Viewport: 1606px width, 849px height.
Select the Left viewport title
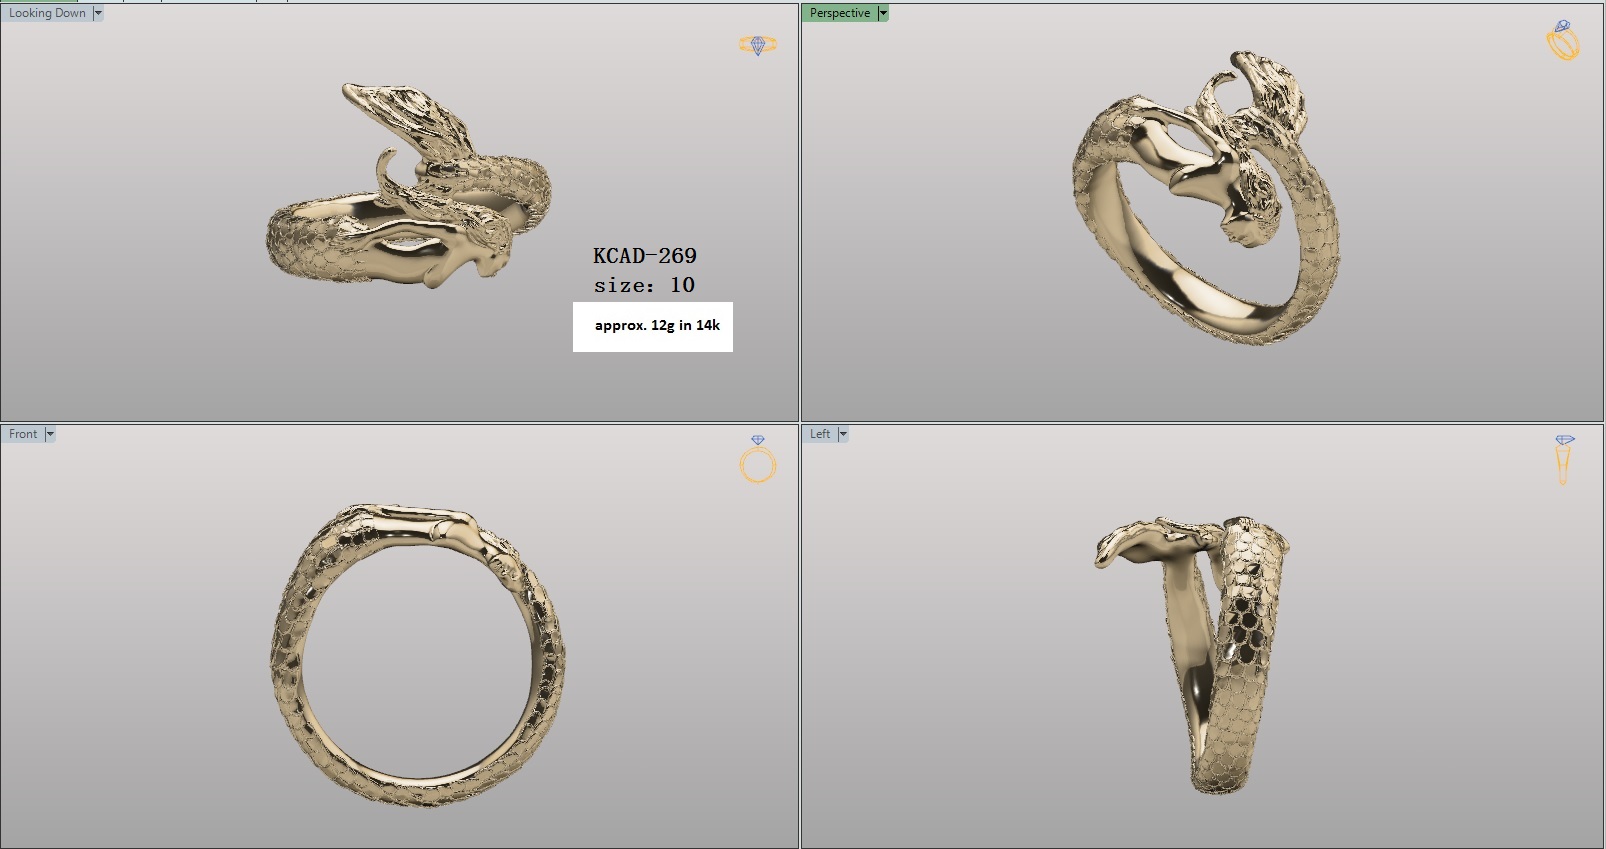(820, 434)
